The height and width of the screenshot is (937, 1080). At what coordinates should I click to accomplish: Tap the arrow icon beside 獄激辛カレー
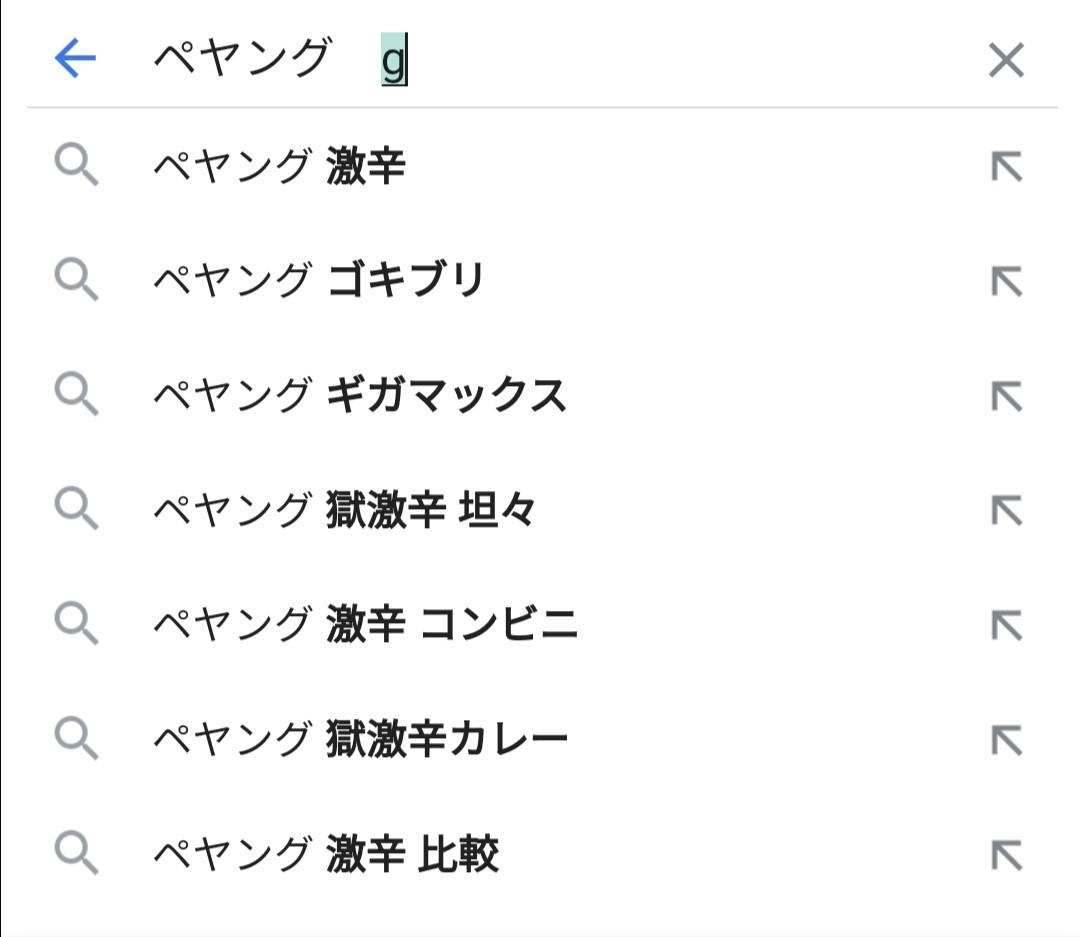(1006, 741)
